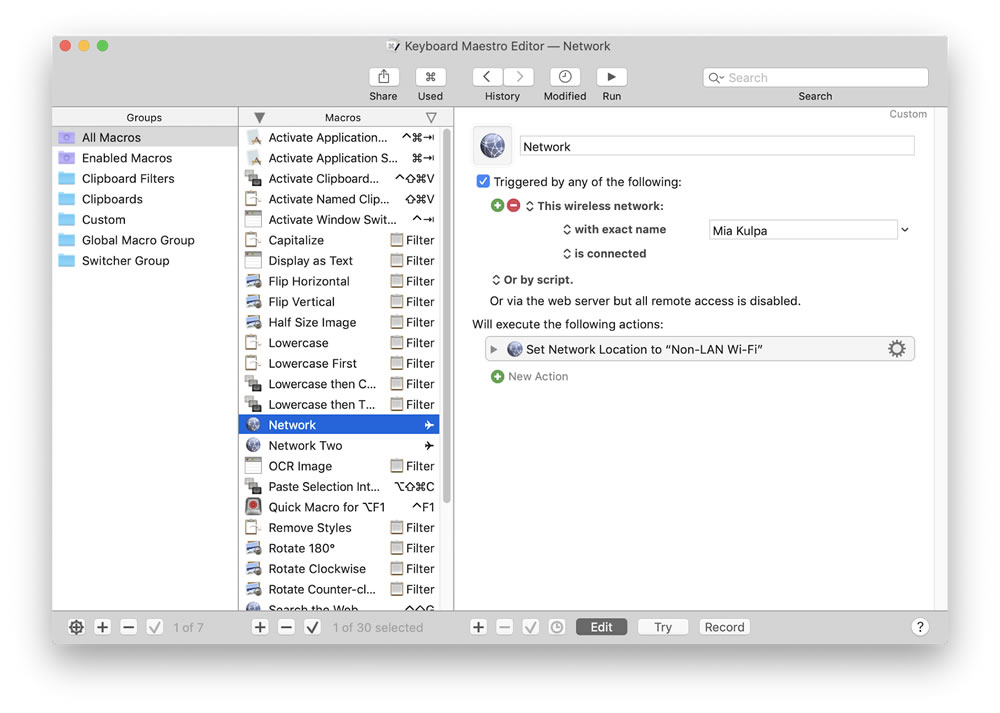Viewport: 1000px width, 713px height.
Task: Expand the Set Network Location action
Action: tap(494, 349)
